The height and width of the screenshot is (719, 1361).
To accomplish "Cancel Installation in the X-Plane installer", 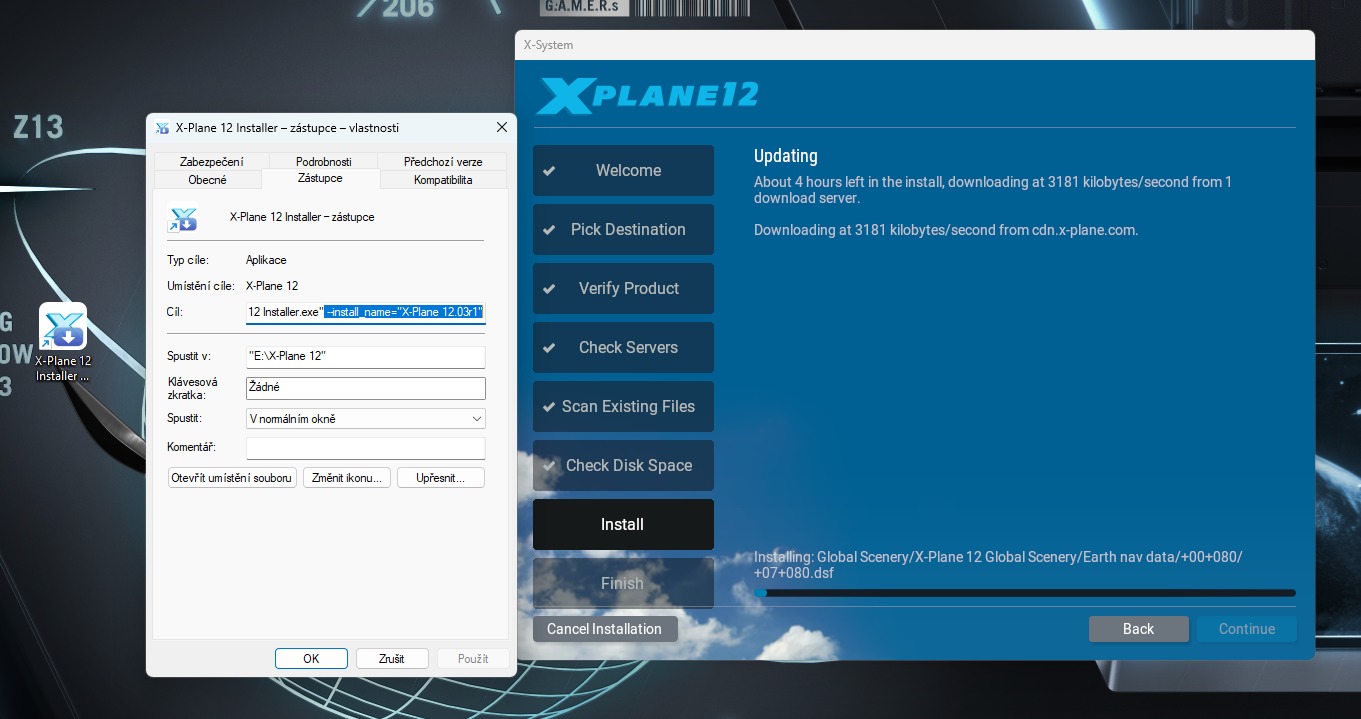I will [x=604, y=629].
